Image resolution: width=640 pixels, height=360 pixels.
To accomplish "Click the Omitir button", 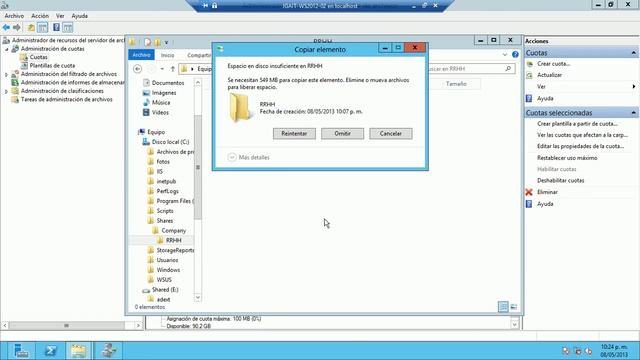I will 342,133.
